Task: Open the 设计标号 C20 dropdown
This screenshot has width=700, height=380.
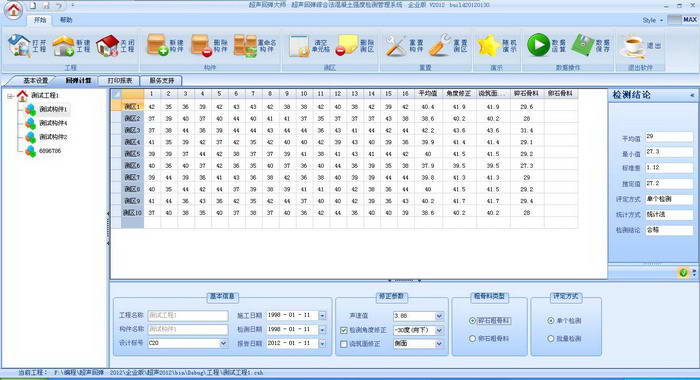Action: coord(223,343)
